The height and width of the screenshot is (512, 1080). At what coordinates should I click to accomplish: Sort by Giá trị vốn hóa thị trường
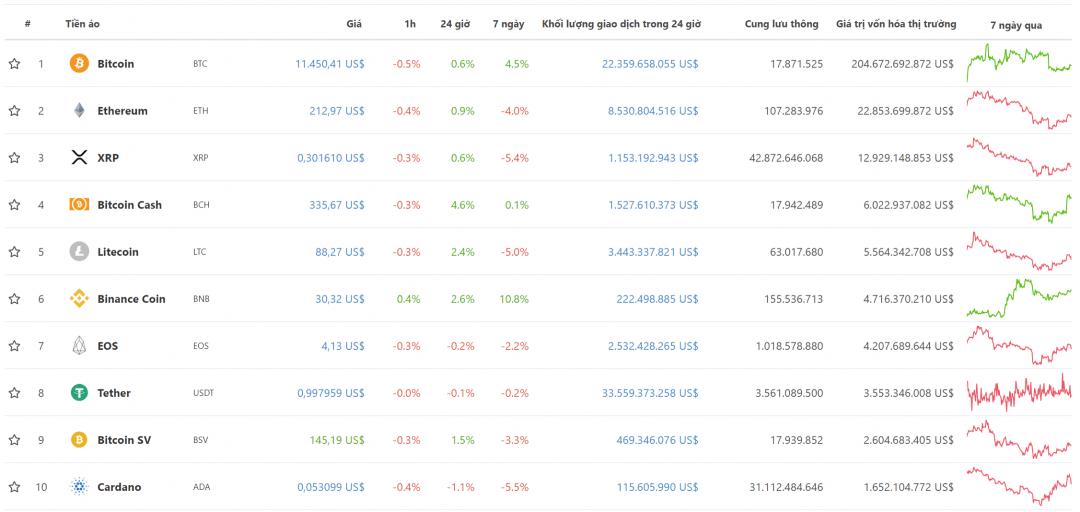tap(896, 23)
